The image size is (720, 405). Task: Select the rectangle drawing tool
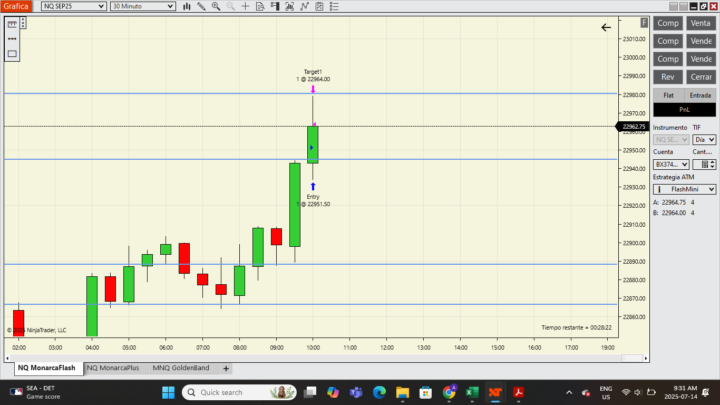(x=12, y=54)
